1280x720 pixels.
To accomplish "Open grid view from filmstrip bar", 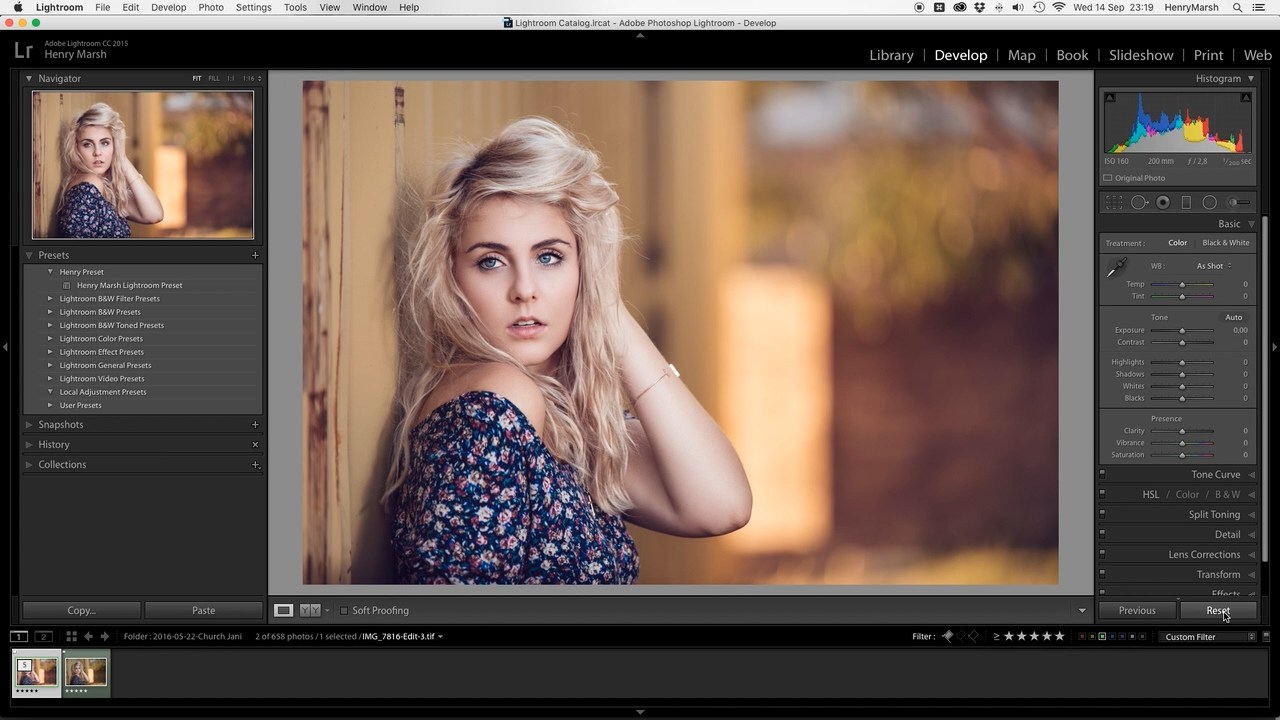I will 71,636.
